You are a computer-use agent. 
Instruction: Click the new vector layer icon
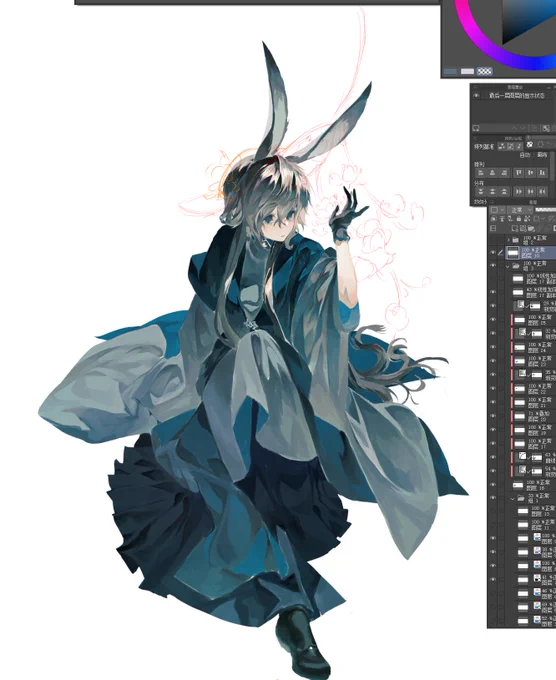[523, 229]
